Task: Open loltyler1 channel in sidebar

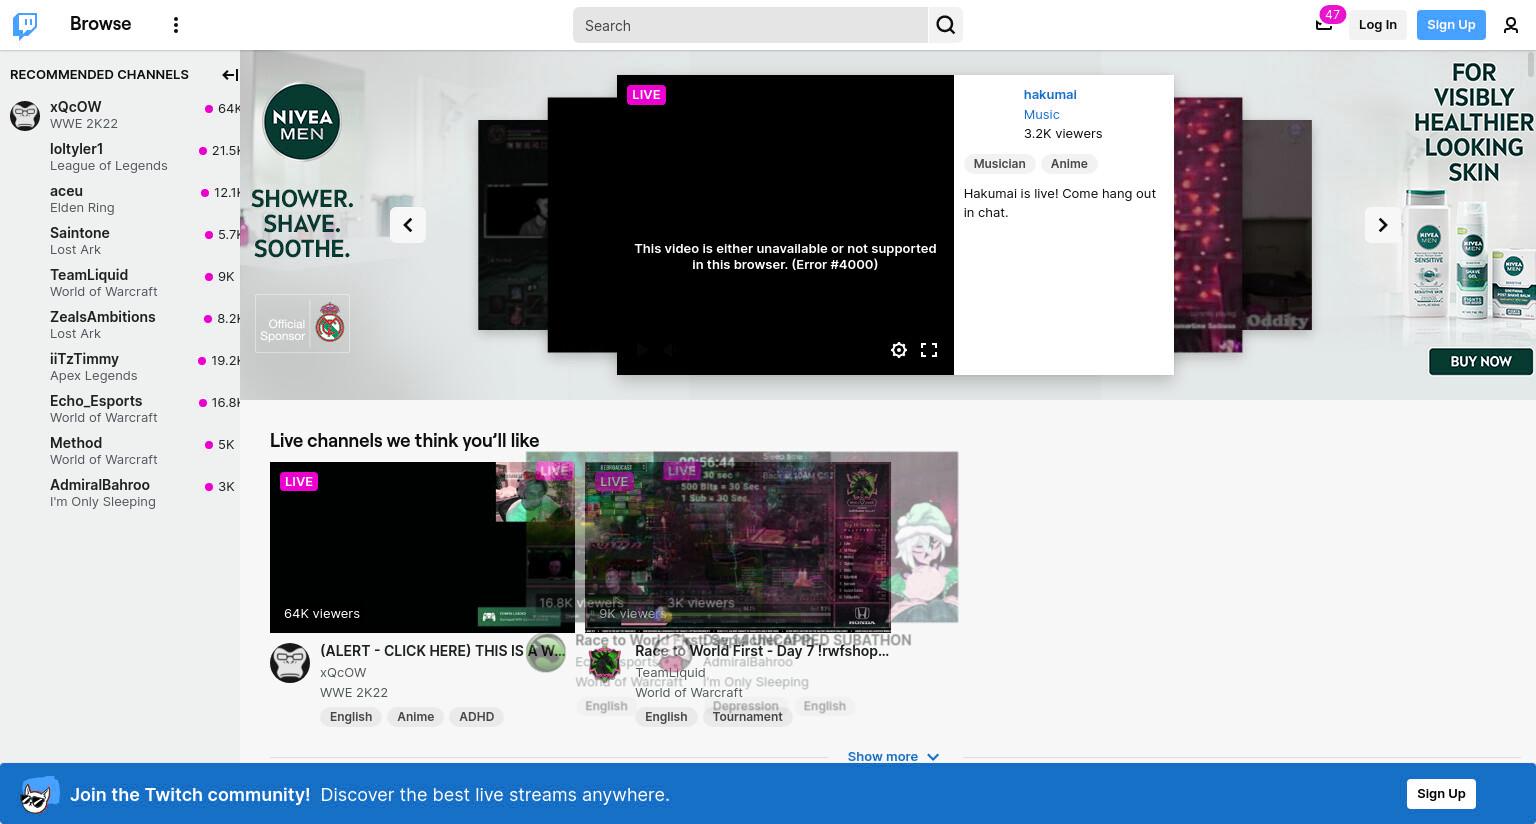Action: point(120,157)
